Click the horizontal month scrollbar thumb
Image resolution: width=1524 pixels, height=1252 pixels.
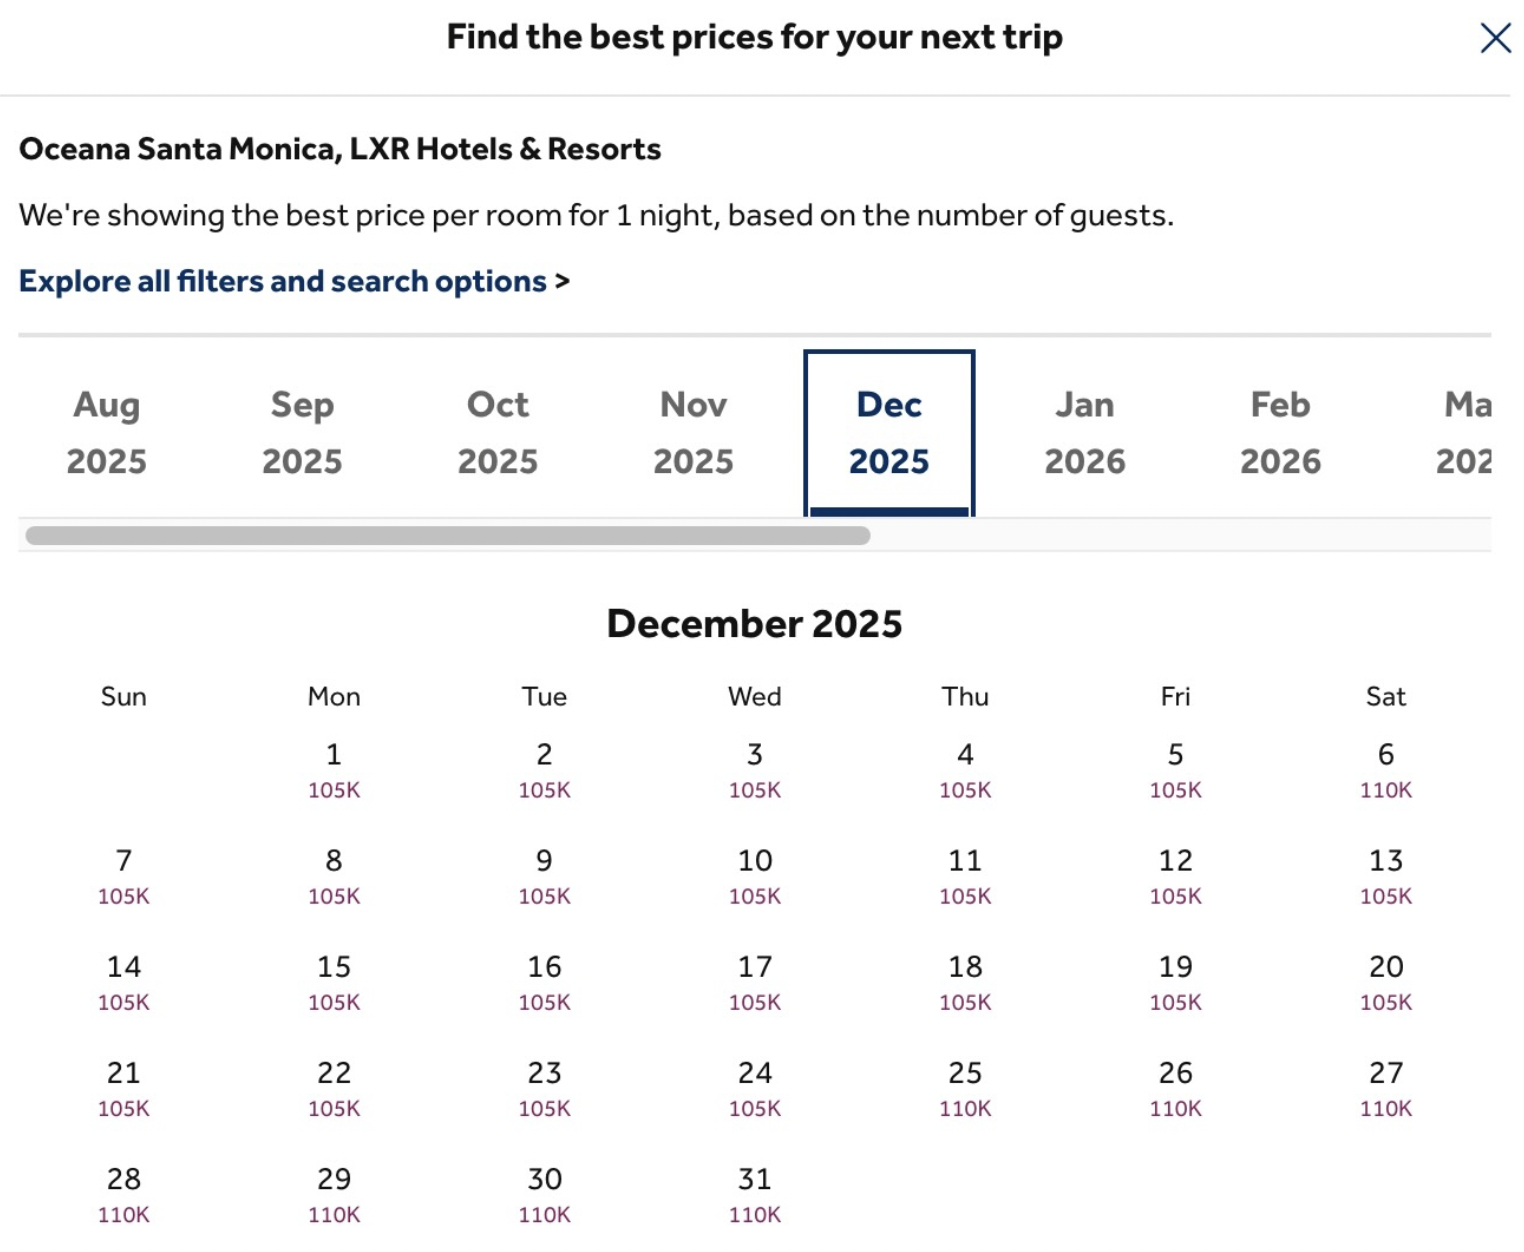coord(447,535)
